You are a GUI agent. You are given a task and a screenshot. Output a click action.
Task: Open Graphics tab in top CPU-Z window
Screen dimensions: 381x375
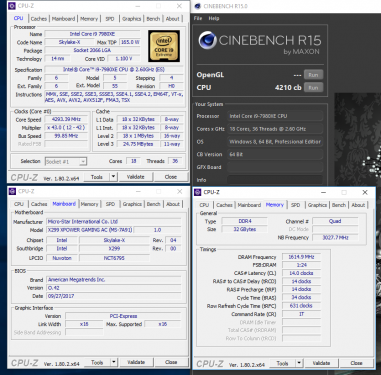tap(131, 19)
